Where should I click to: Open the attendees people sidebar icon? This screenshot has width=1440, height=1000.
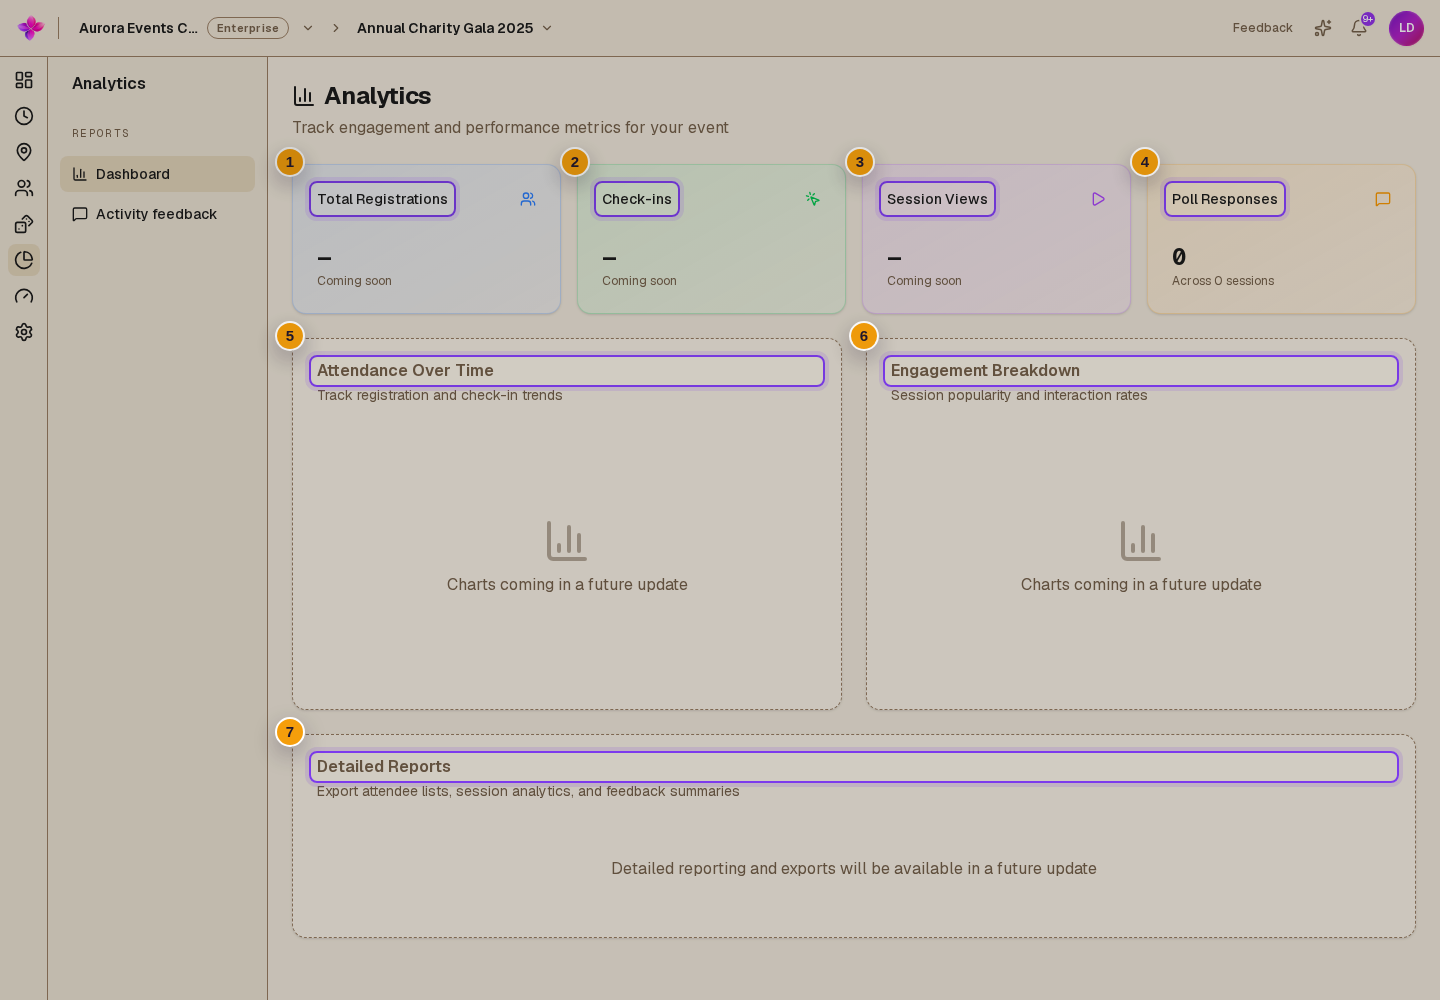[24, 188]
